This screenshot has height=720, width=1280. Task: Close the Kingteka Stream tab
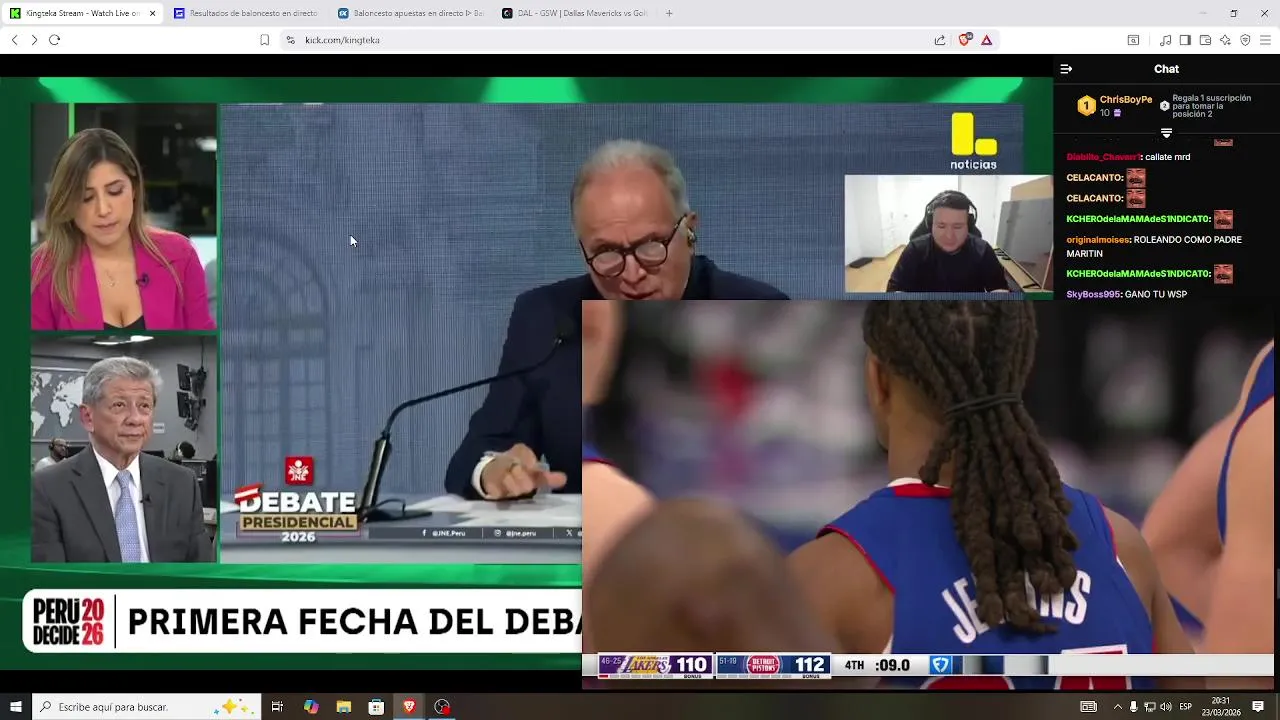[152, 13]
